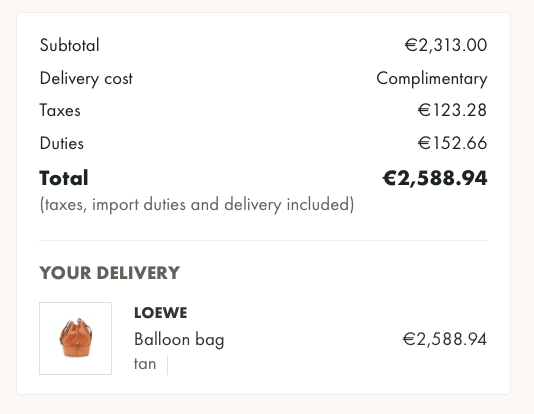Select the taxes and duties included note
The width and height of the screenshot is (534, 414).
coord(197,205)
